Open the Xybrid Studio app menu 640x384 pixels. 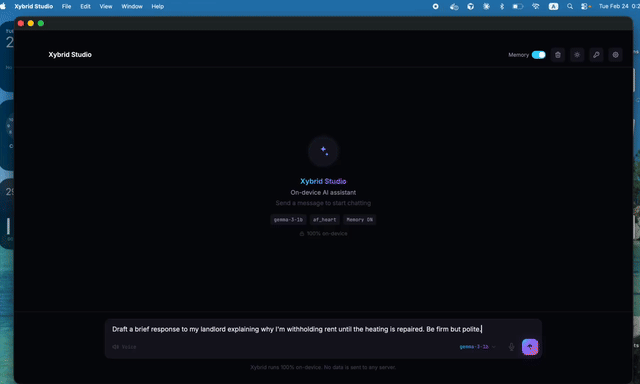(x=33, y=7)
